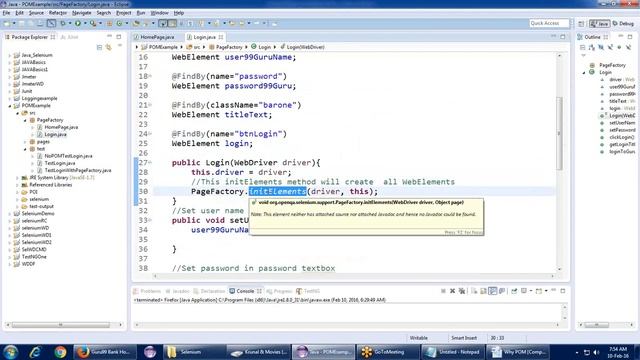Open Internet Explorer from the taskbar
Viewport: 640px width, 360px height.
35,352
